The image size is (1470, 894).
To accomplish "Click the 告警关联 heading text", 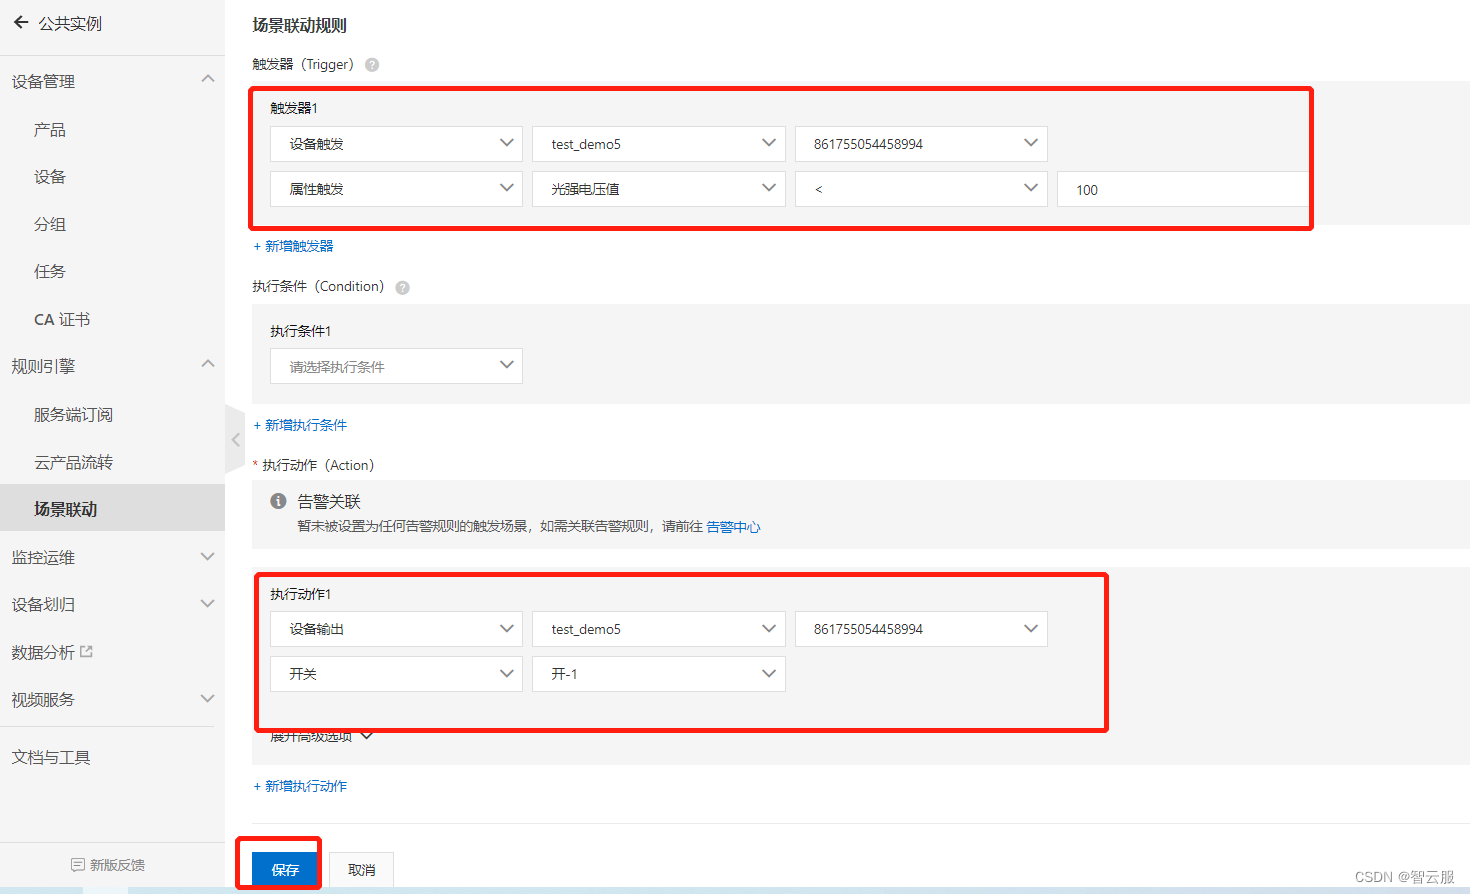I will 329,502.
